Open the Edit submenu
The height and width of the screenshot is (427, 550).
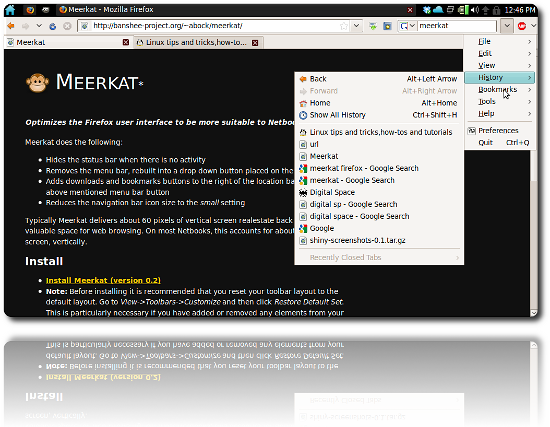499,53
